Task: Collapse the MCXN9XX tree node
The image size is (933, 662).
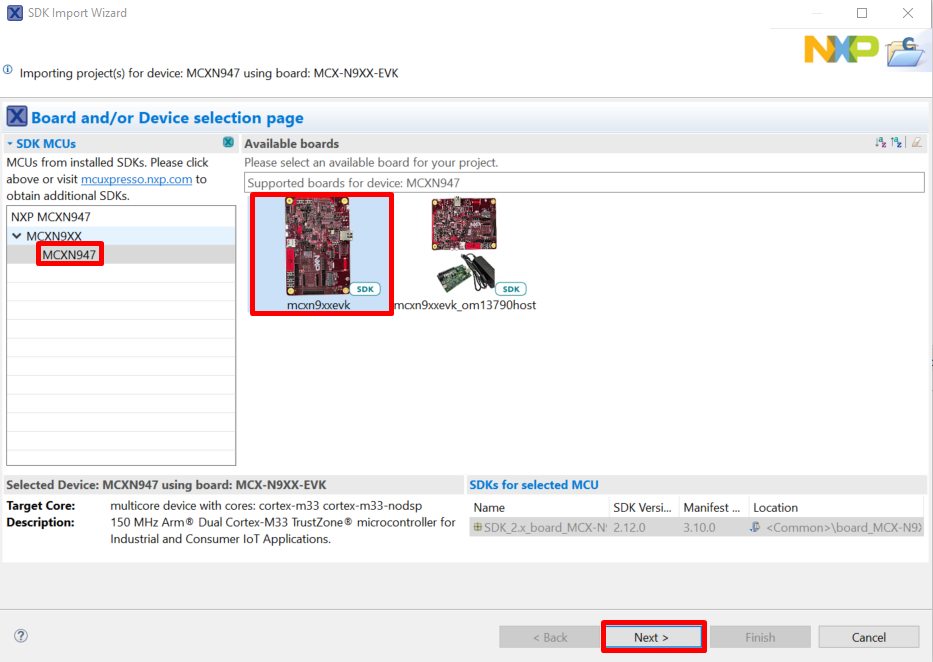Action: click(x=17, y=236)
